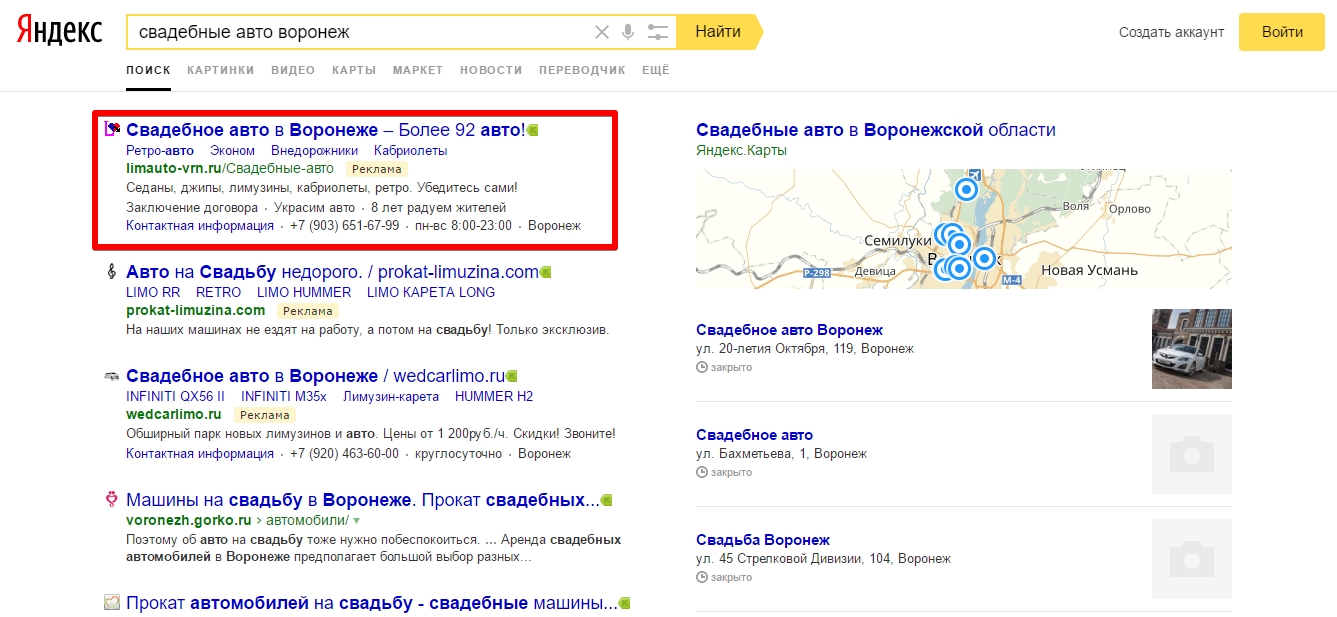Open the Лимузин-карета sitelink
The width and height of the screenshot is (1337, 617).
391,396
